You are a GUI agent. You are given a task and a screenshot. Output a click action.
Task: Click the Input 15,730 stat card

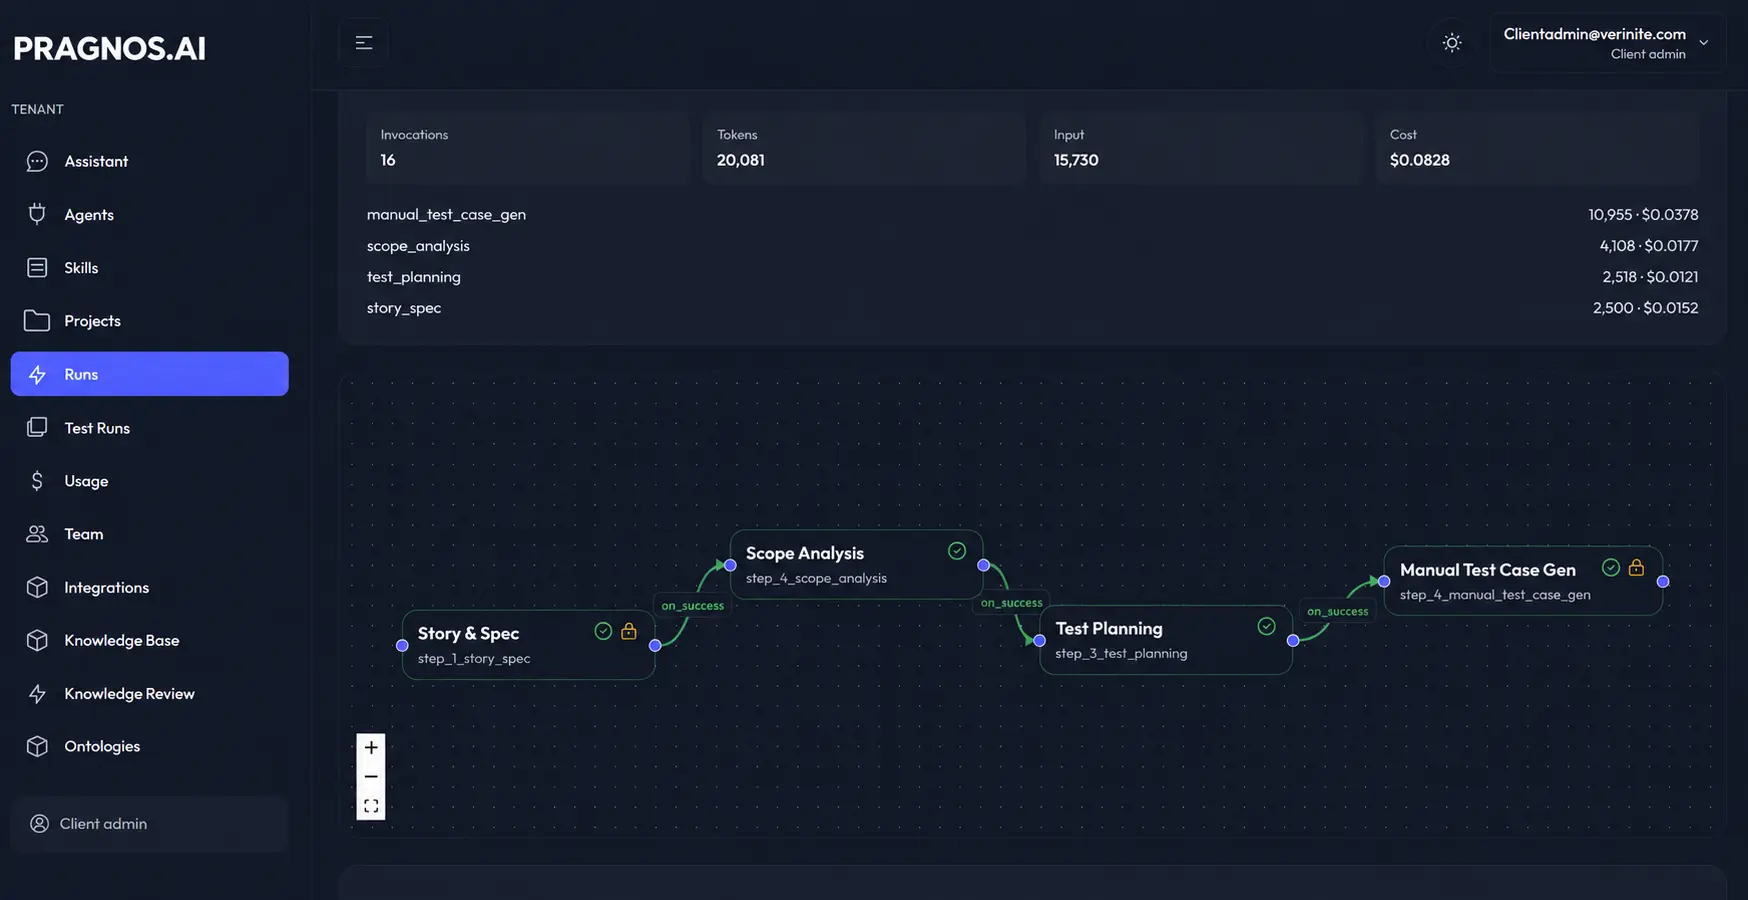click(x=1201, y=147)
